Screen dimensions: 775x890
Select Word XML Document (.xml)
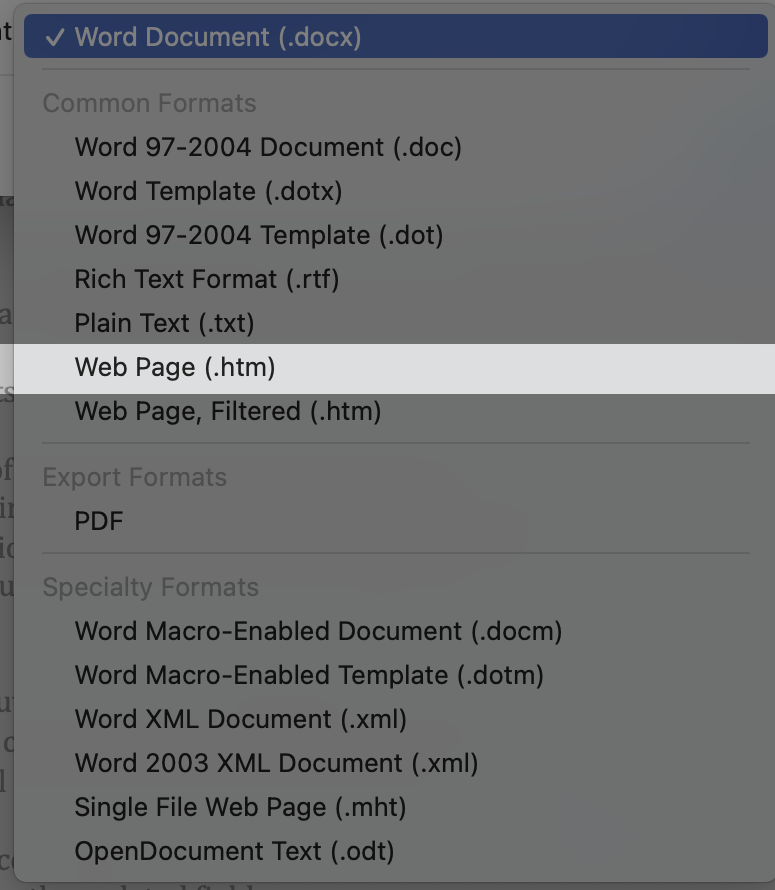tap(396, 719)
